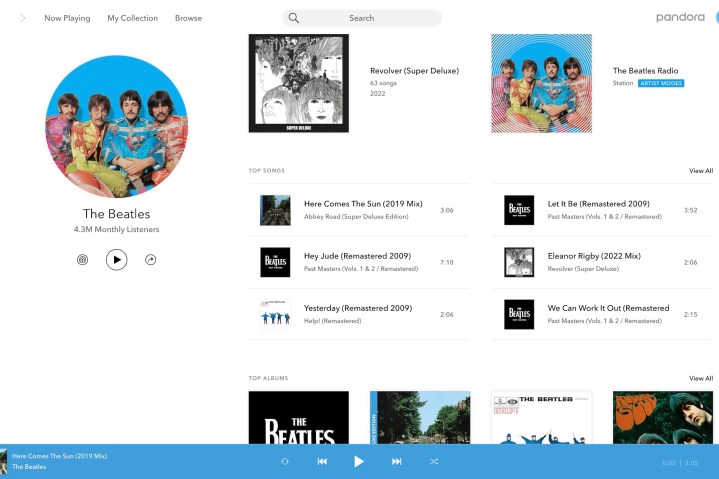Open Artist Modes for The Beatles Radio
The width and height of the screenshot is (719, 479).
tap(661, 83)
